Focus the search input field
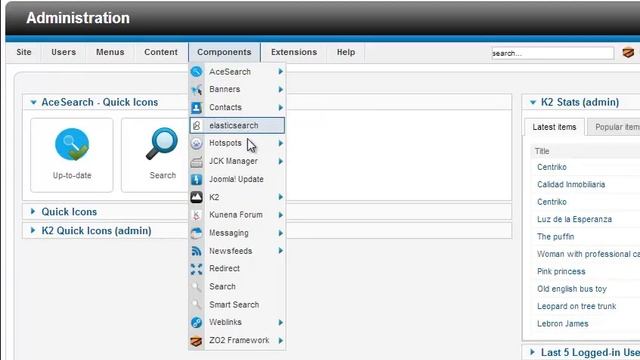The width and height of the screenshot is (640, 360). pyautogui.click(x=553, y=53)
